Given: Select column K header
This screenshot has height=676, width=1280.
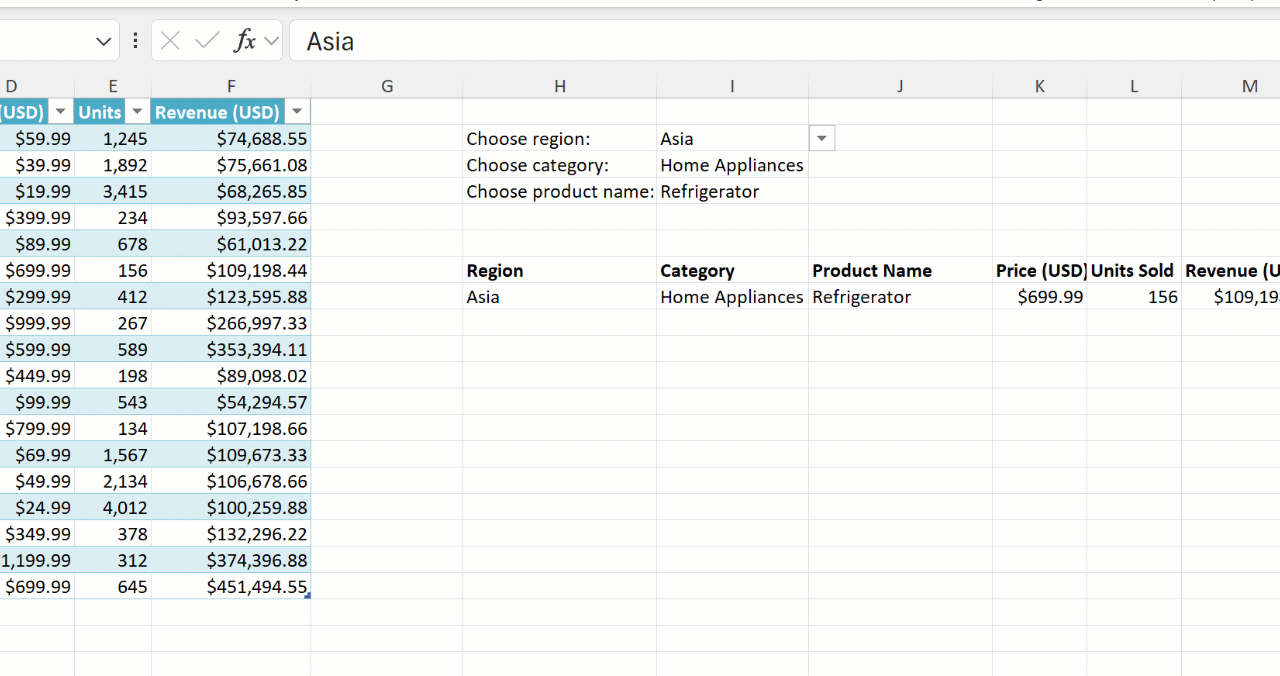Looking at the screenshot, I should click(1039, 87).
